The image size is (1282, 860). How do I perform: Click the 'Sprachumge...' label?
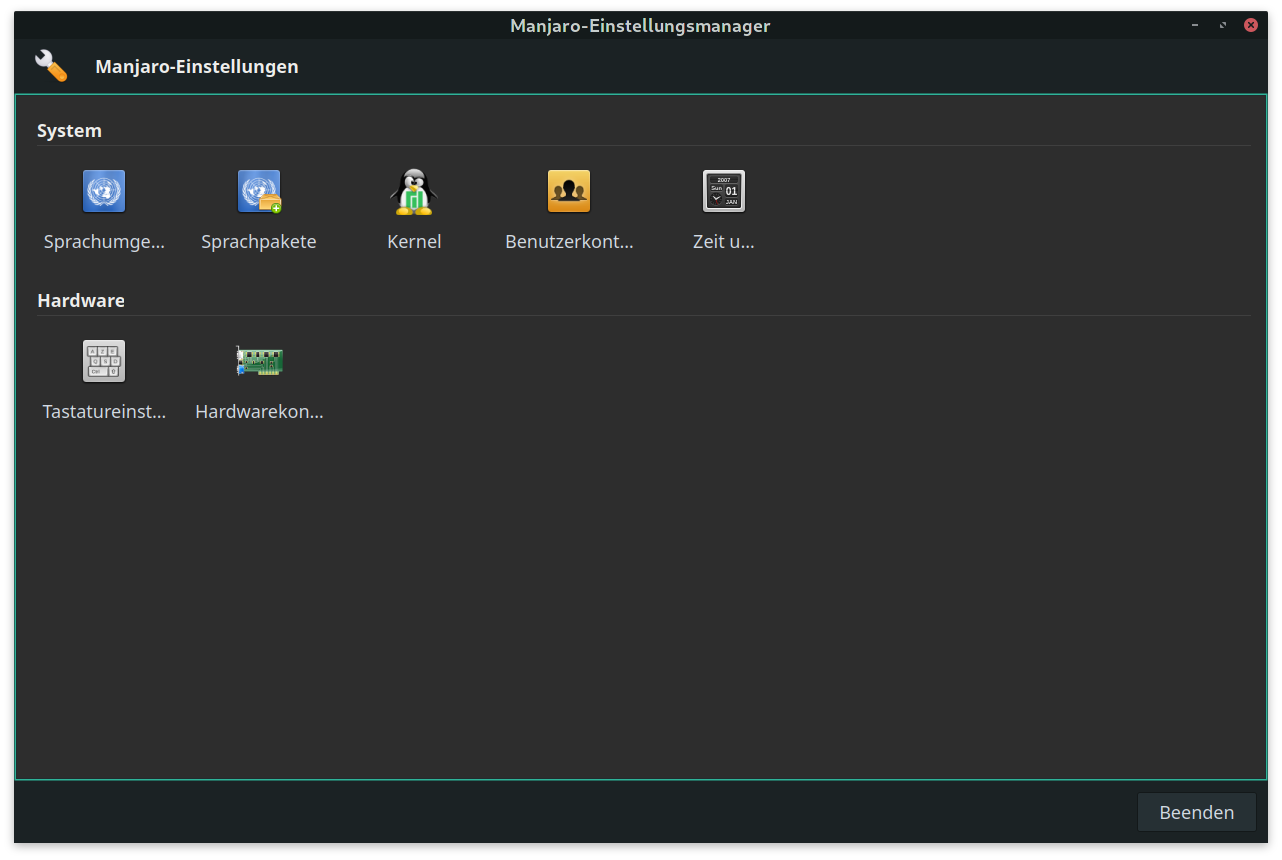tap(104, 242)
